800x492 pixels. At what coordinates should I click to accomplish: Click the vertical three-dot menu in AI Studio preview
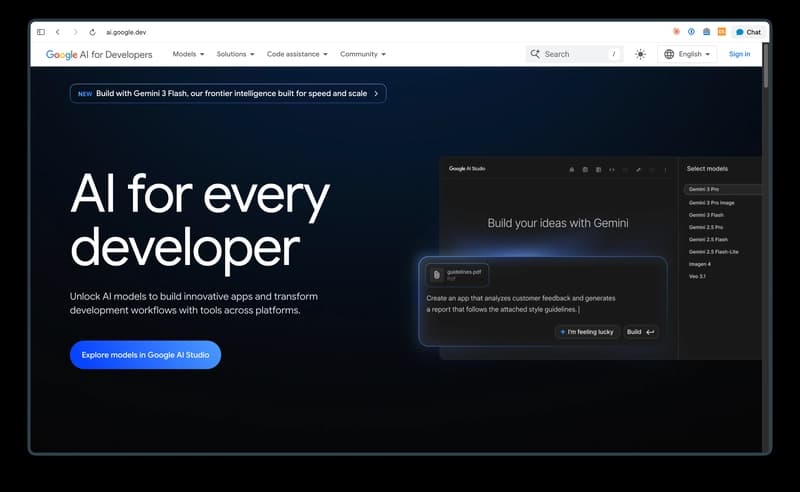point(665,169)
